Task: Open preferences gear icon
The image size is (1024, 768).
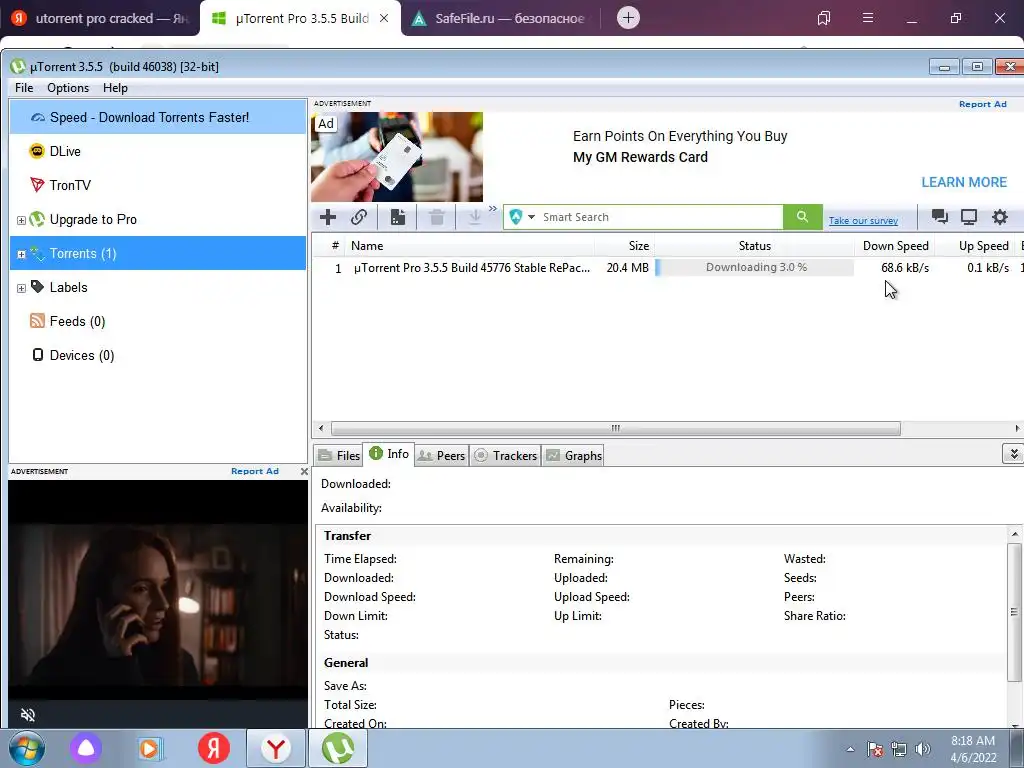Action: pos(1000,217)
